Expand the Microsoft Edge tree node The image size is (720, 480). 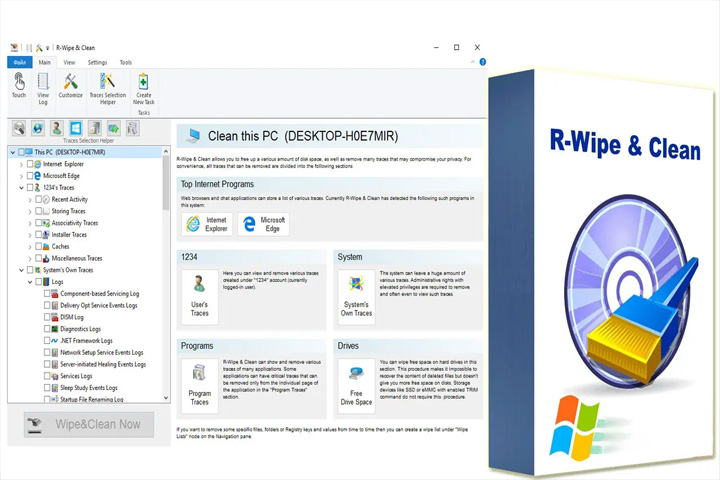[x=21, y=176]
